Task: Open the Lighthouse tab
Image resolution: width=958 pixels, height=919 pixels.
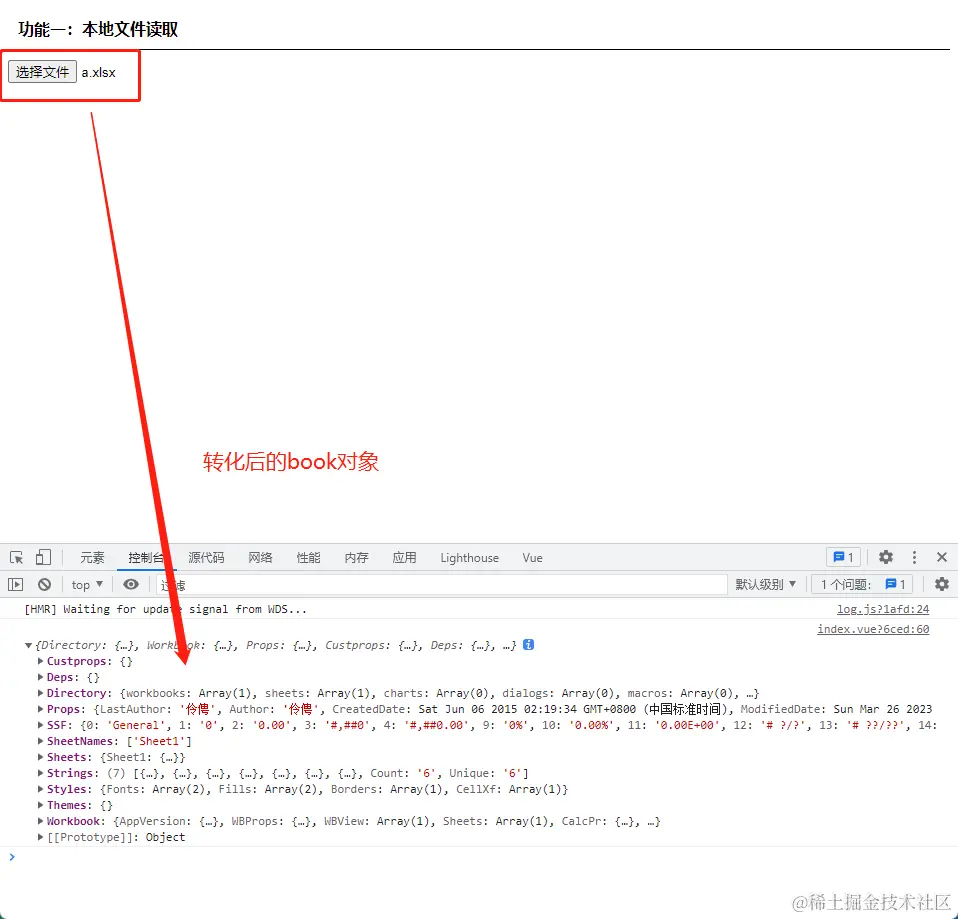Action: pos(469,557)
